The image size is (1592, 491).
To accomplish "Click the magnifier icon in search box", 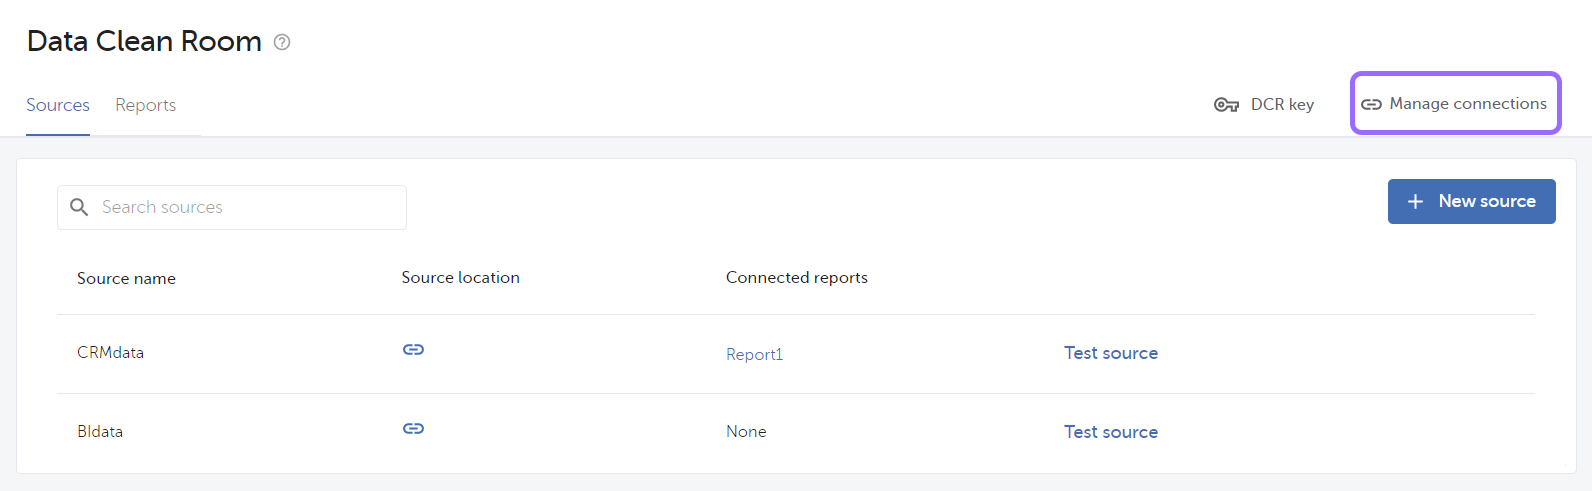I will (79, 207).
